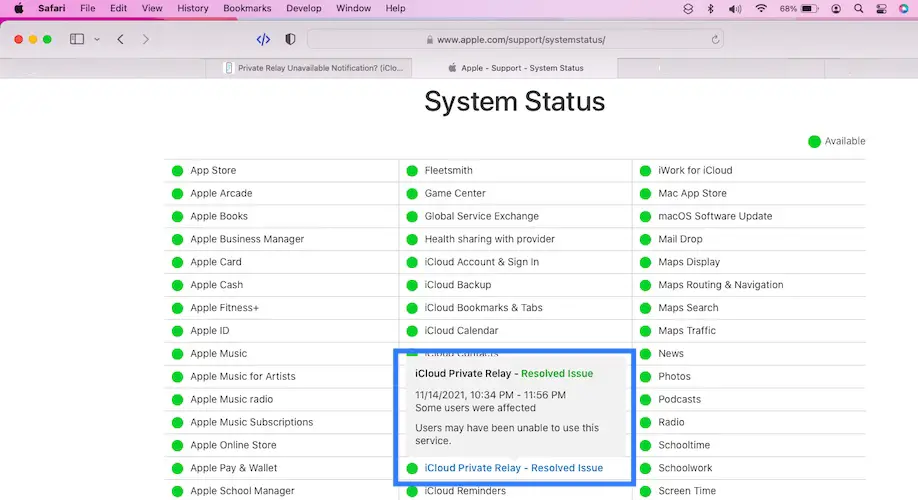Go back with the back arrow
The height and width of the screenshot is (500, 918).
(121, 39)
